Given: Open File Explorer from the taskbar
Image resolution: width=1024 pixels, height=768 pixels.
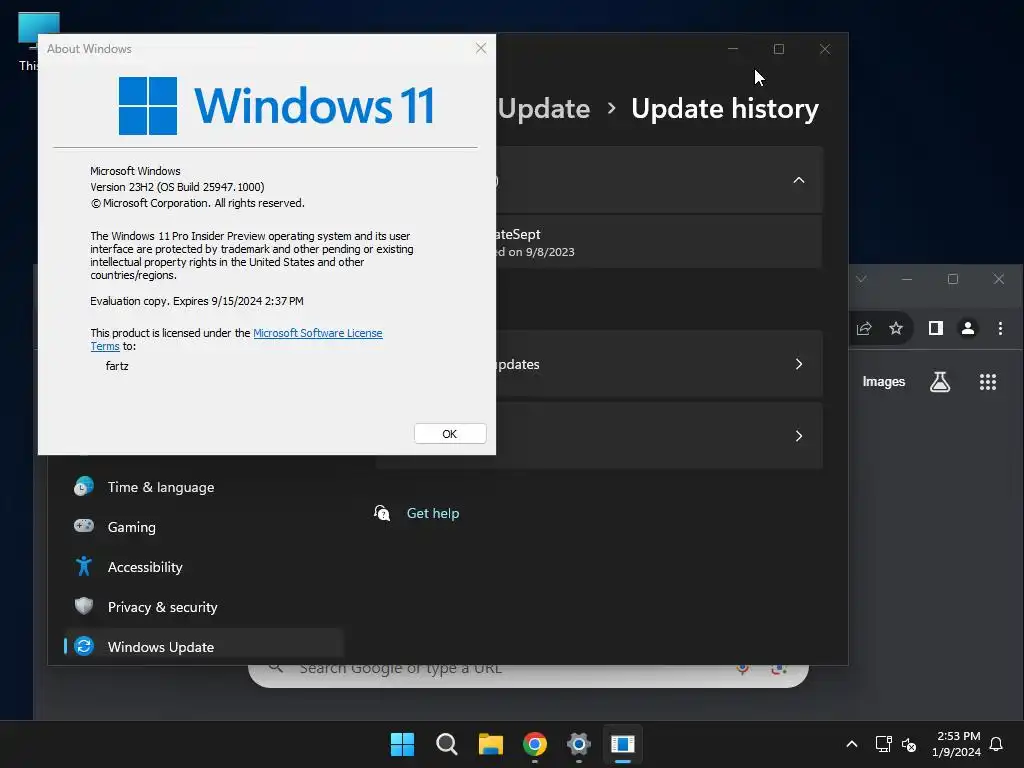Looking at the screenshot, I should [x=490, y=744].
